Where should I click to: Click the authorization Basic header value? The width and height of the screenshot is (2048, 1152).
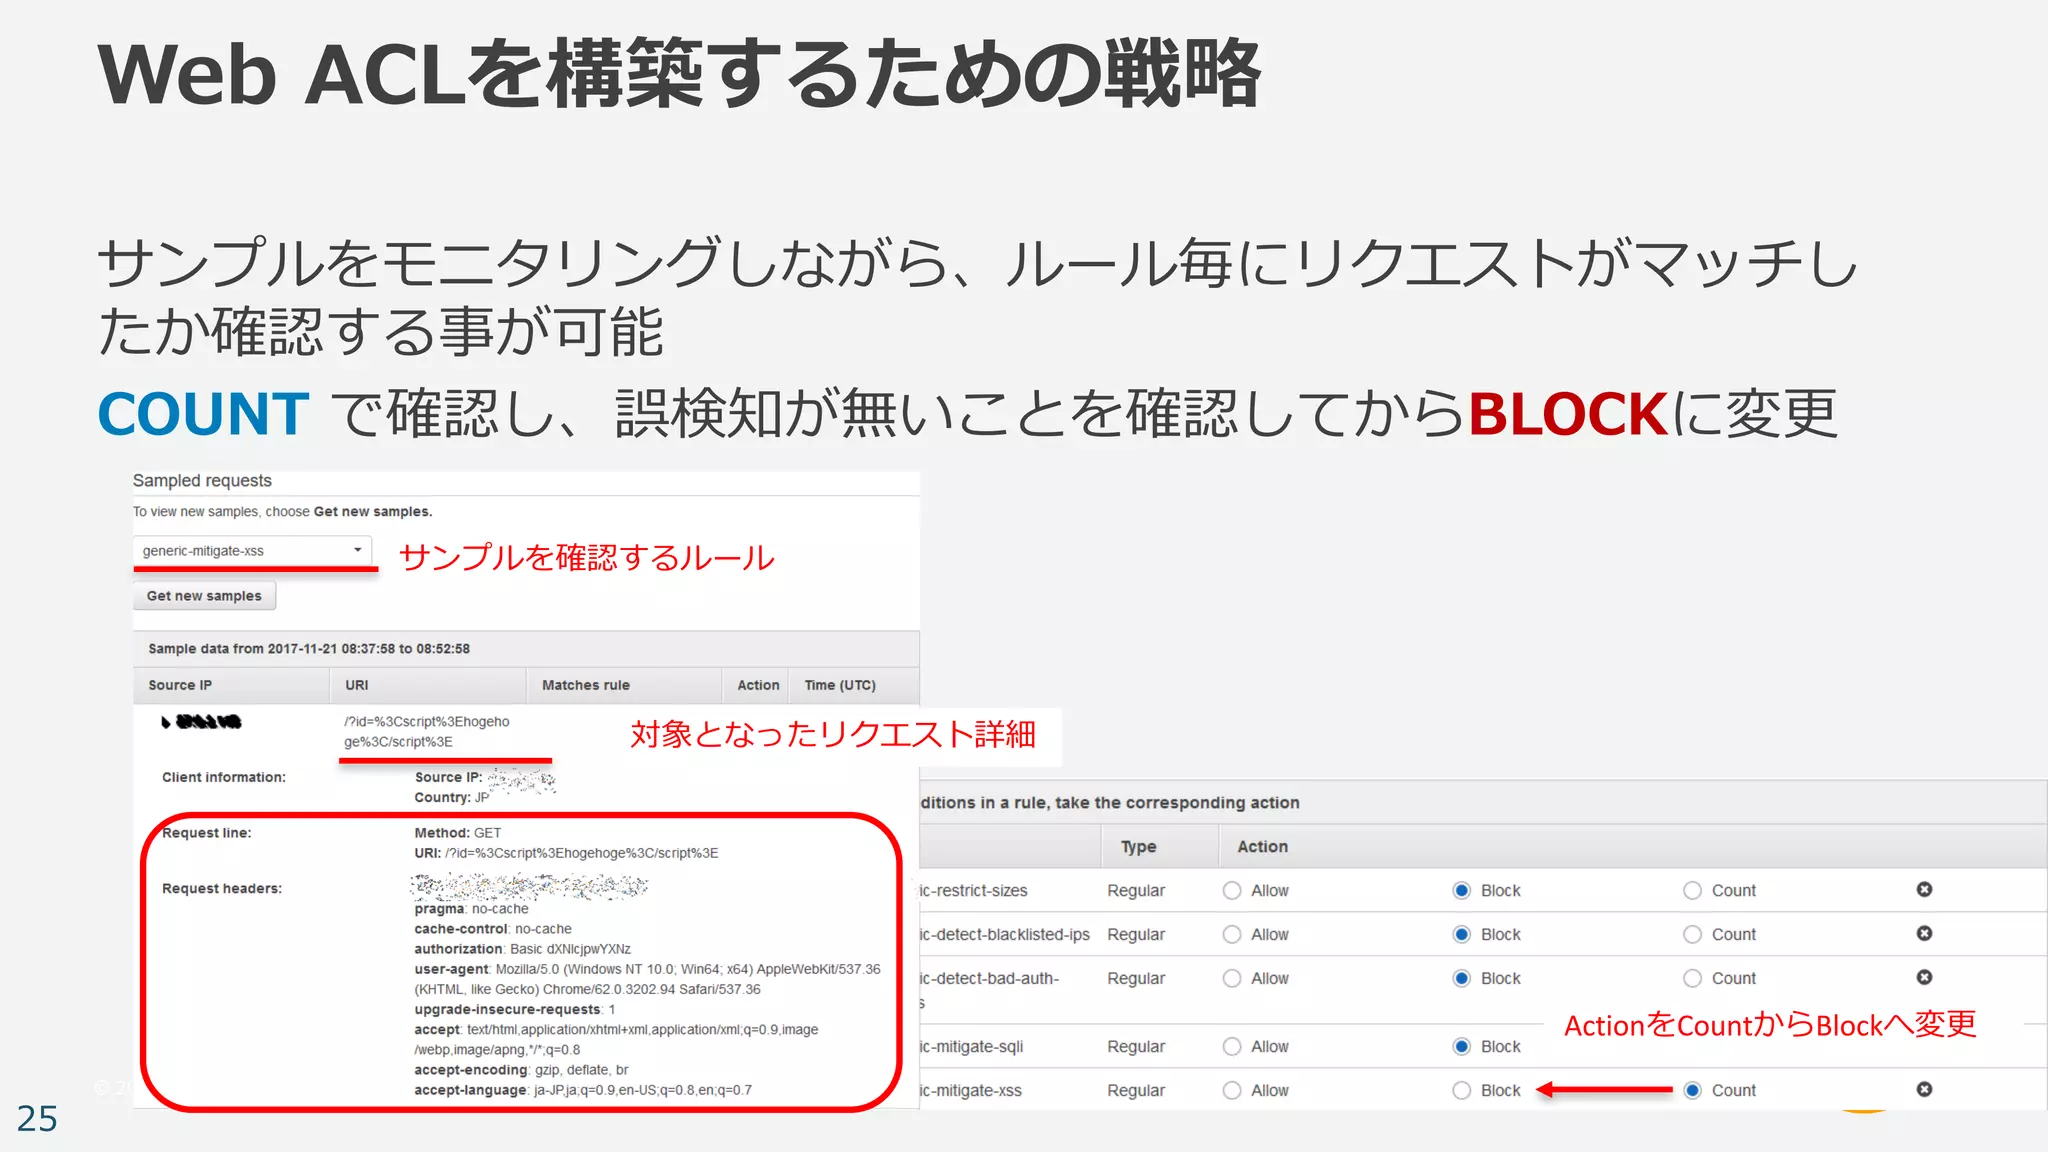[x=523, y=949]
